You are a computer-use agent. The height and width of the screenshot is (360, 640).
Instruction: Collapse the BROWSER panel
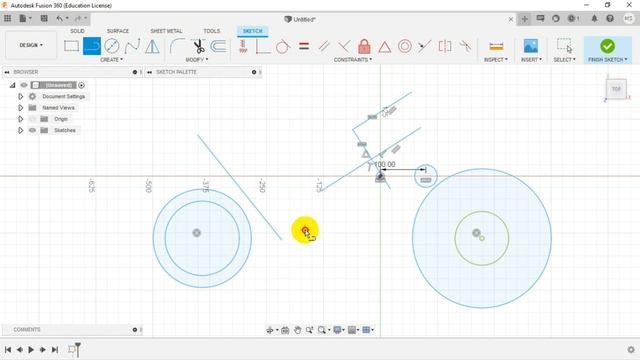[x=7, y=72]
